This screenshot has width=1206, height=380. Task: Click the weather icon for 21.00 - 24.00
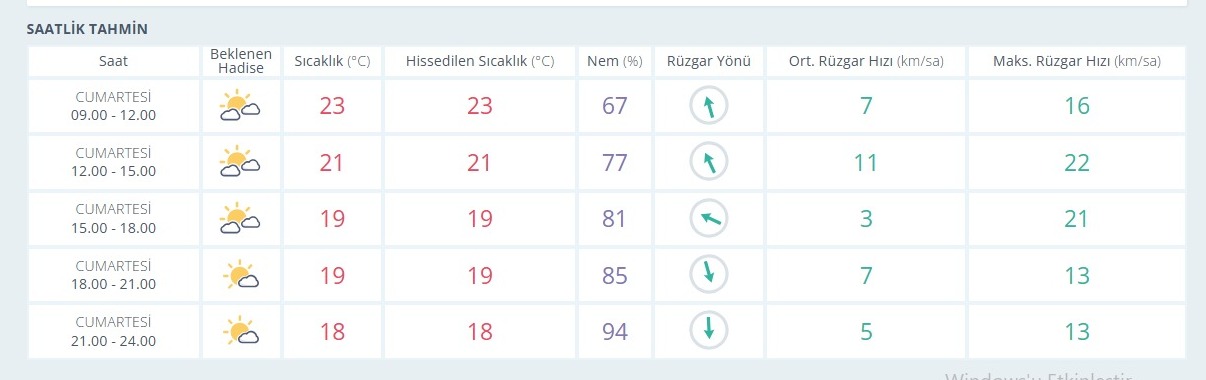click(x=242, y=330)
